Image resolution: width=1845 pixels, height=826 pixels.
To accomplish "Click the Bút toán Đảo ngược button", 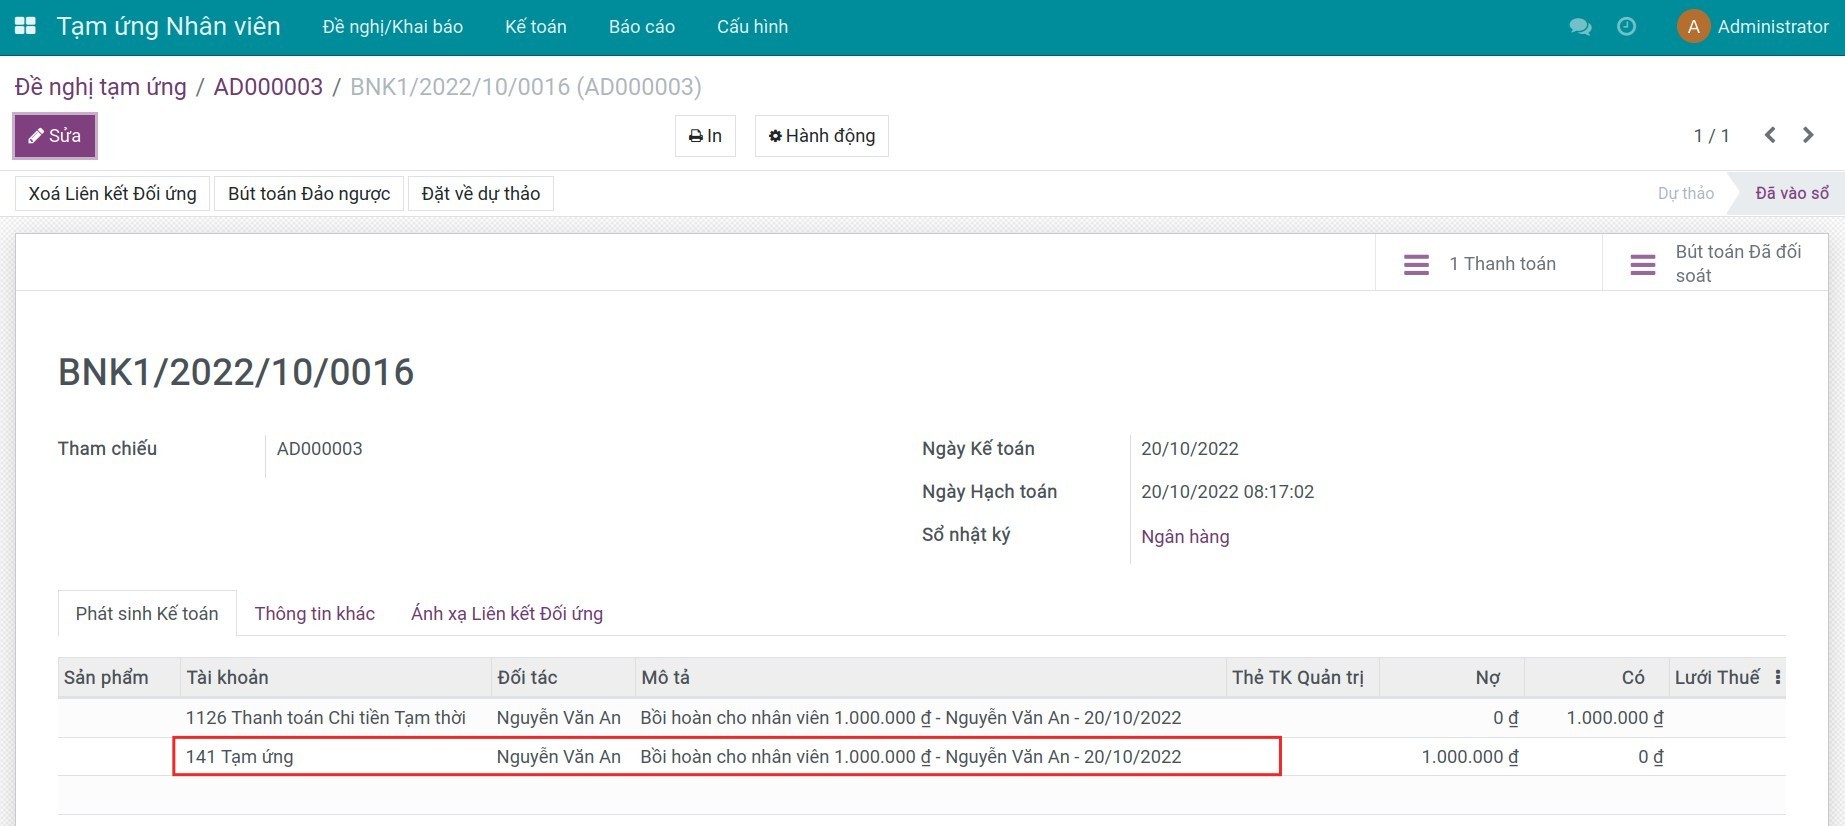I will click(309, 194).
